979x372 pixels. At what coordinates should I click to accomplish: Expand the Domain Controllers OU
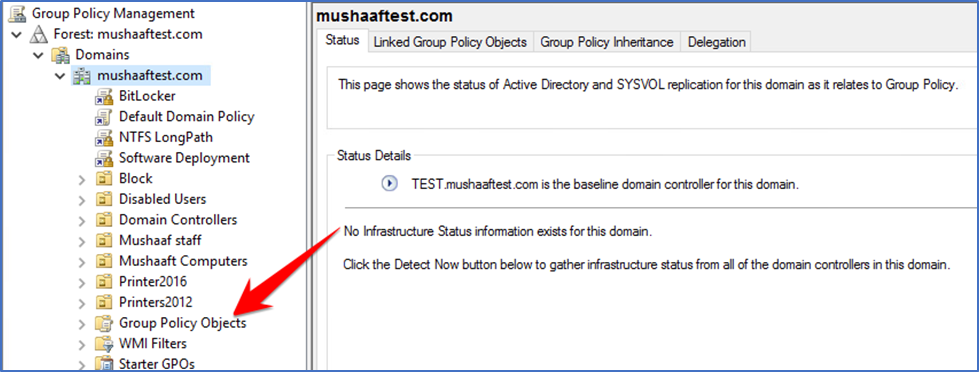tap(82, 221)
